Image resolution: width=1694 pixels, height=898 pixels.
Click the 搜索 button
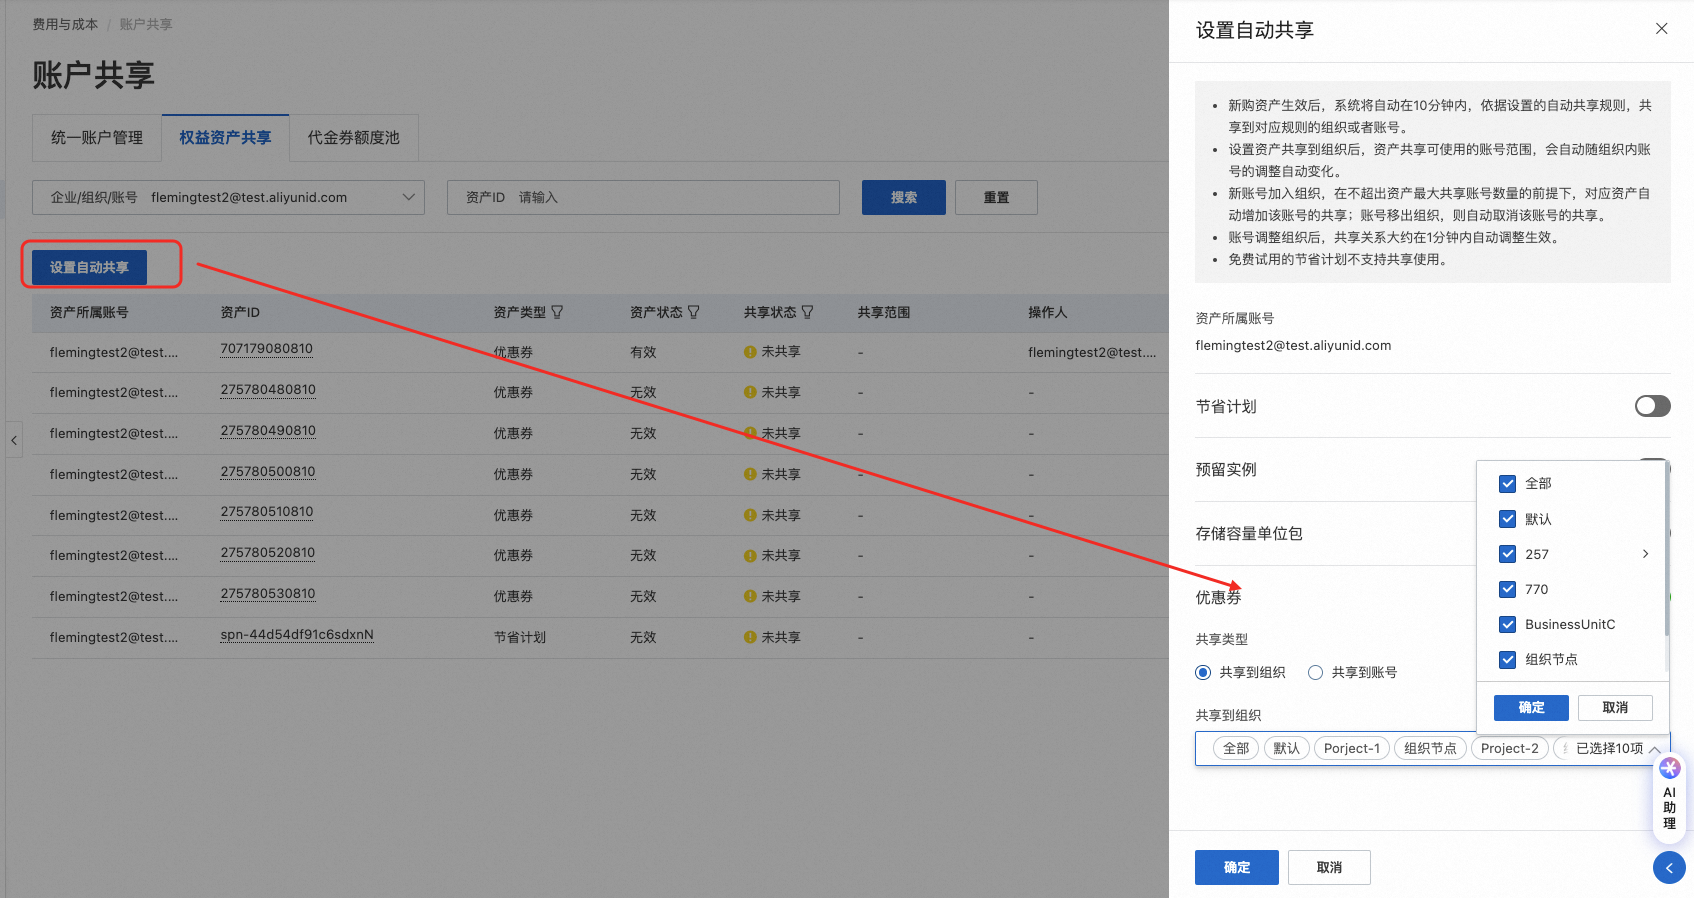click(904, 198)
